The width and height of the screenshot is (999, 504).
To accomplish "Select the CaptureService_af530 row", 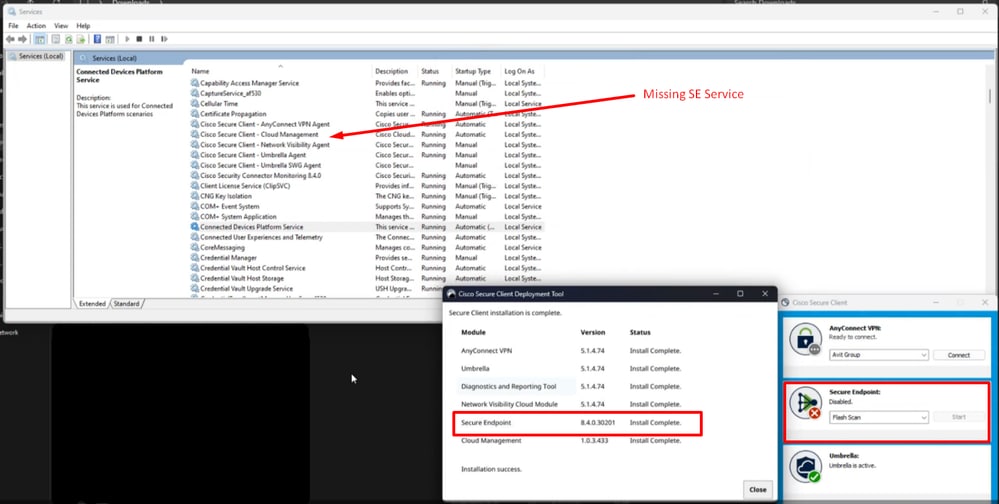I will pos(367,93).
